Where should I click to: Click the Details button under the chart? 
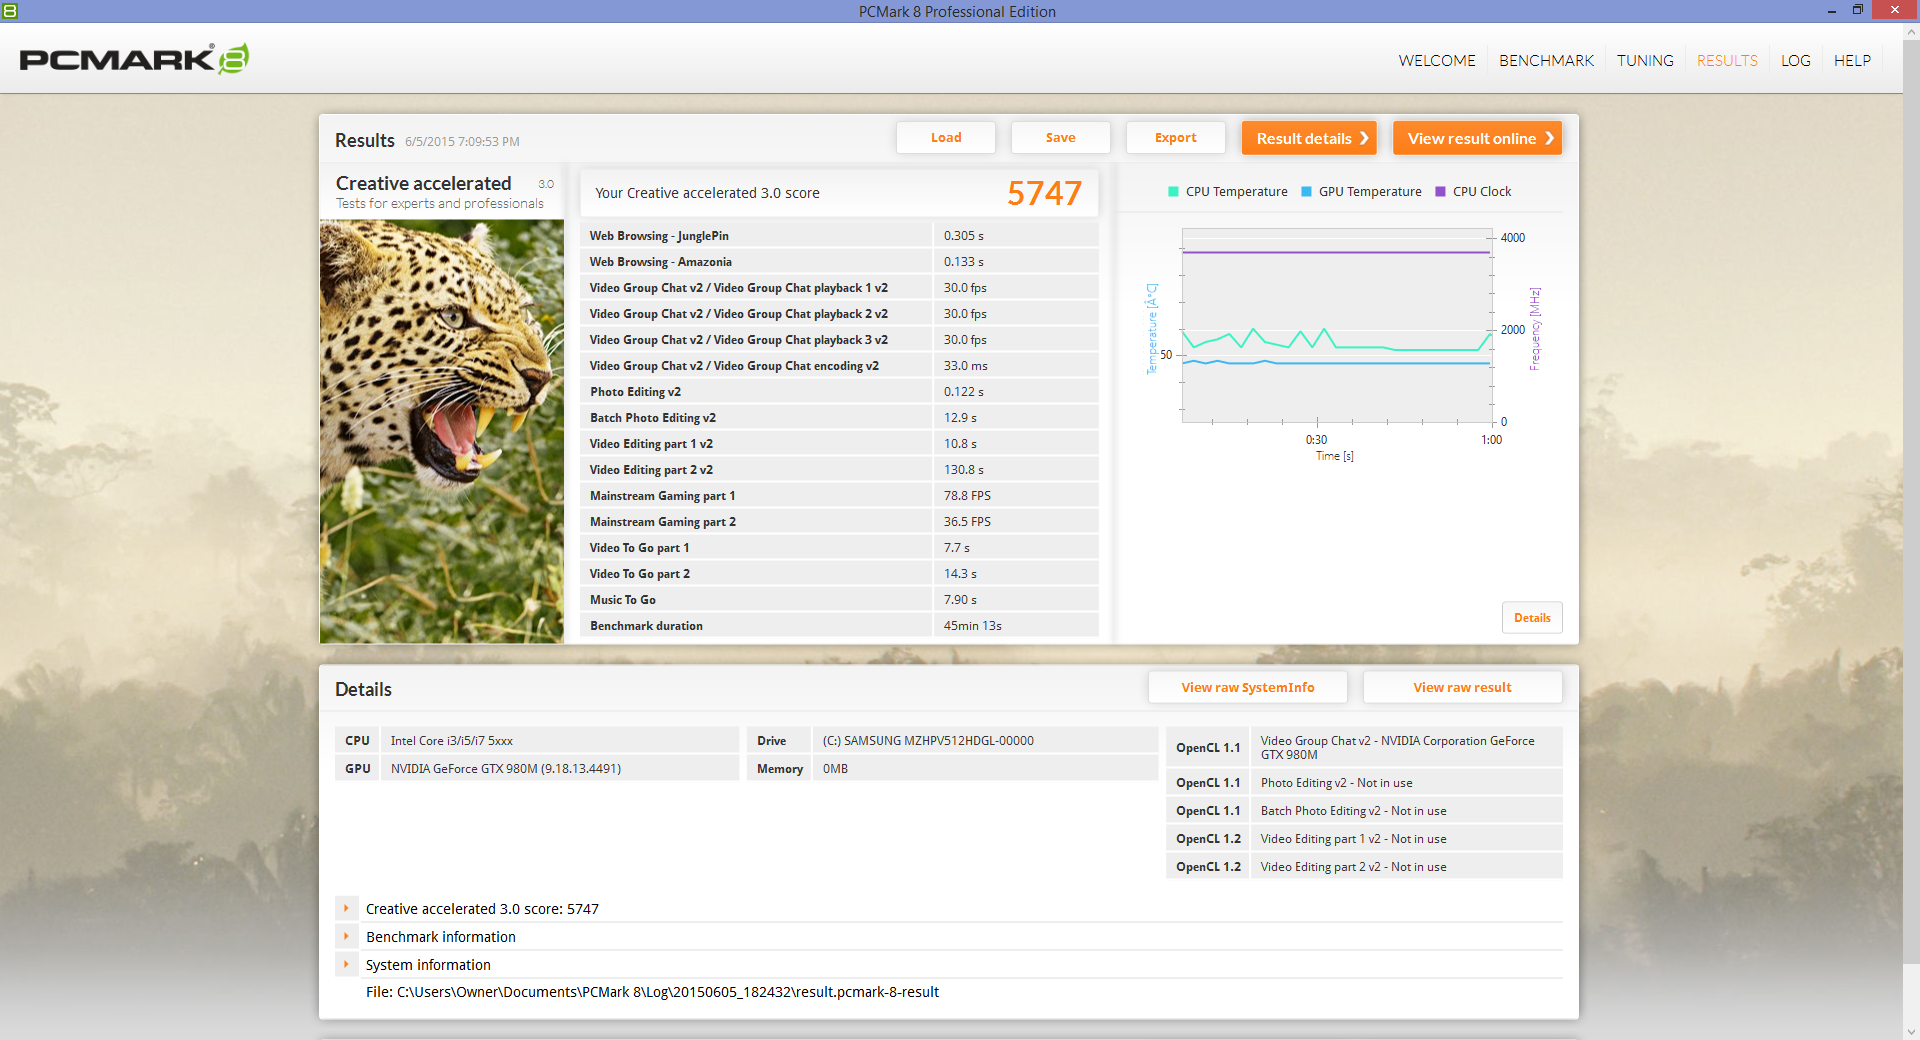pyautogui.click(x=1532, y=618)
